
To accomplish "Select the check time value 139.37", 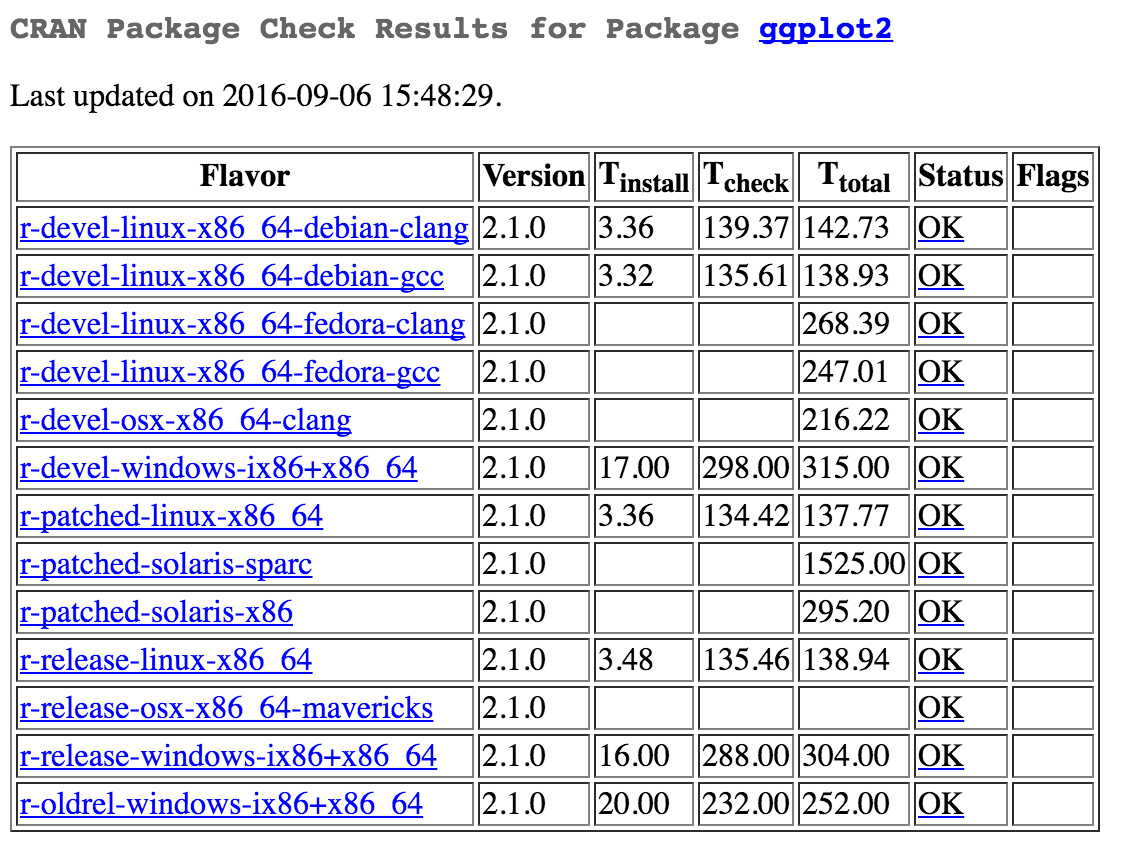I will [x=746, y=228].
